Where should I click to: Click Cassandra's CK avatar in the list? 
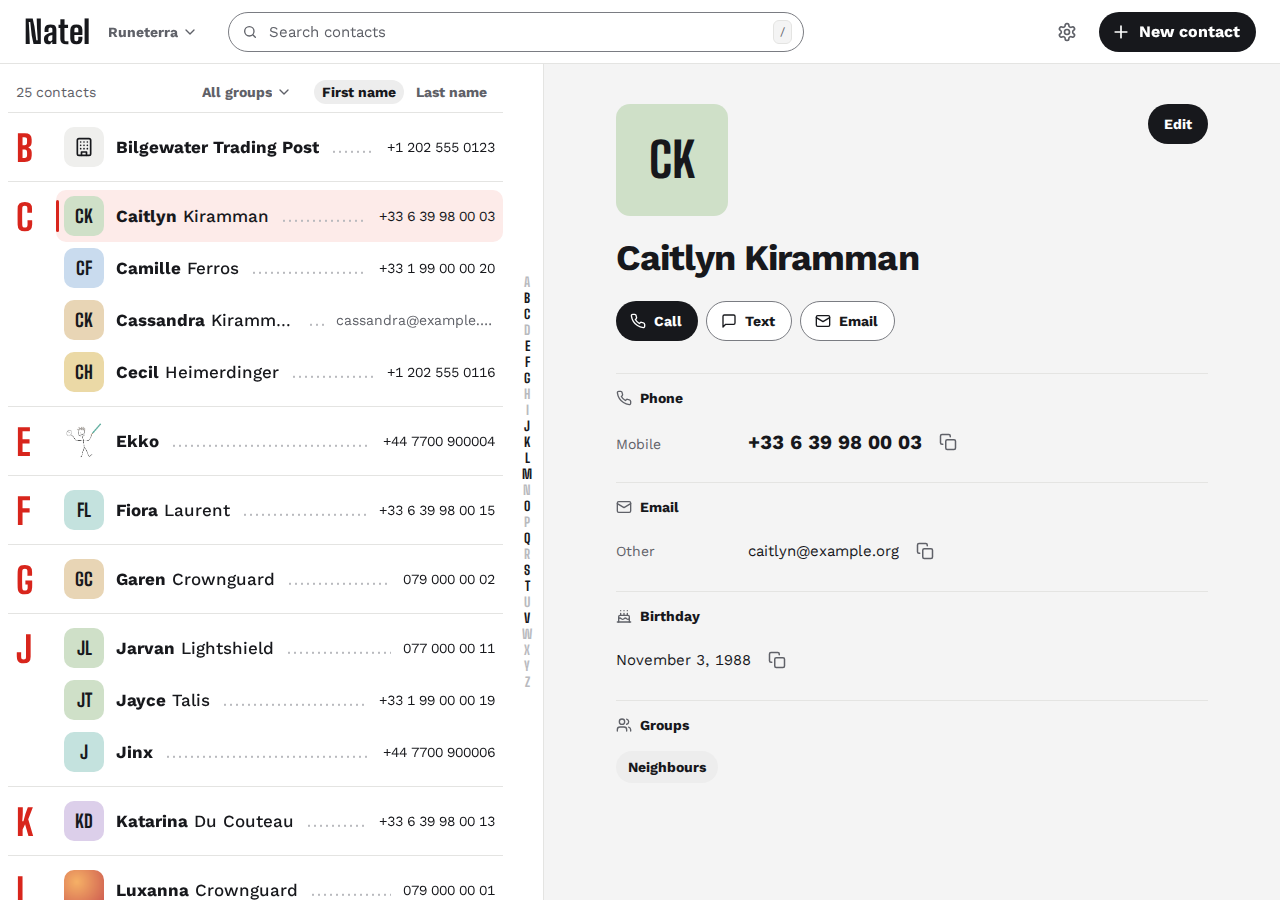pos(84,320)
